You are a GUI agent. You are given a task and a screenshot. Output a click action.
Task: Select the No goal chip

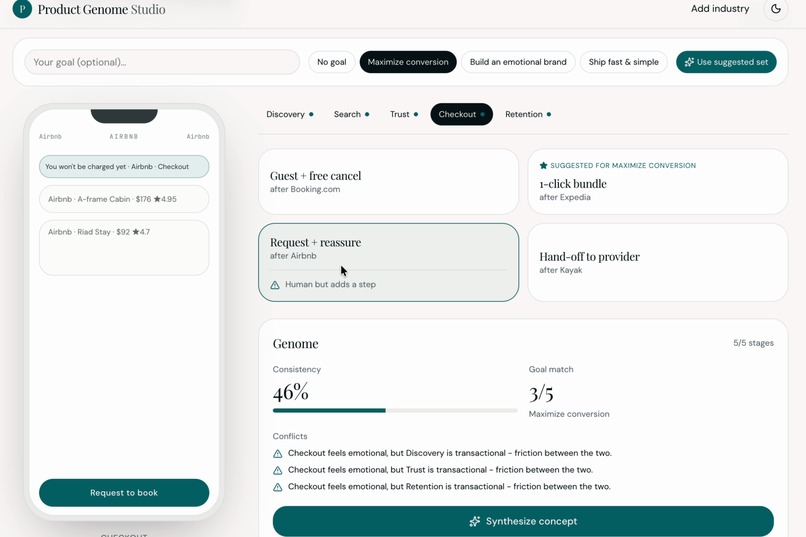[x=332, y=62]
